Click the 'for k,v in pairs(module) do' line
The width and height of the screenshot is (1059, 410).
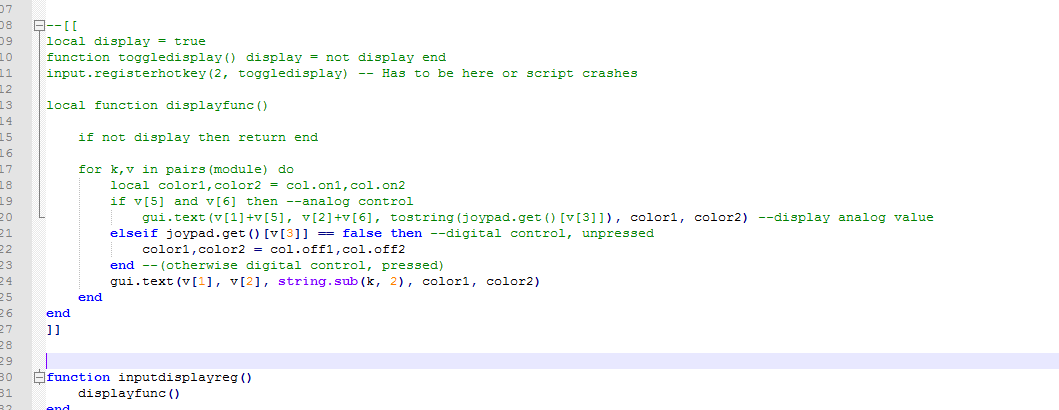[186, 170]
